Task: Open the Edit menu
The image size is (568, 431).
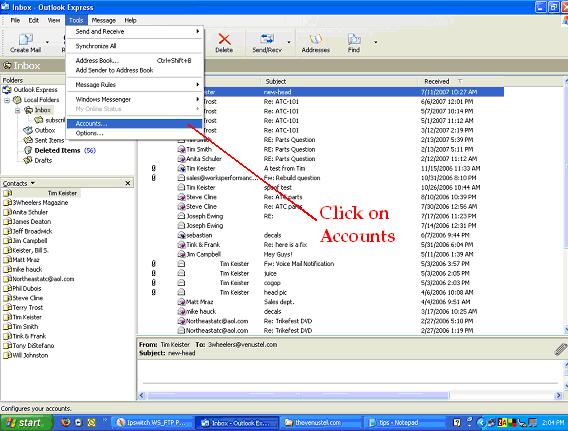Action: (34, 20)
